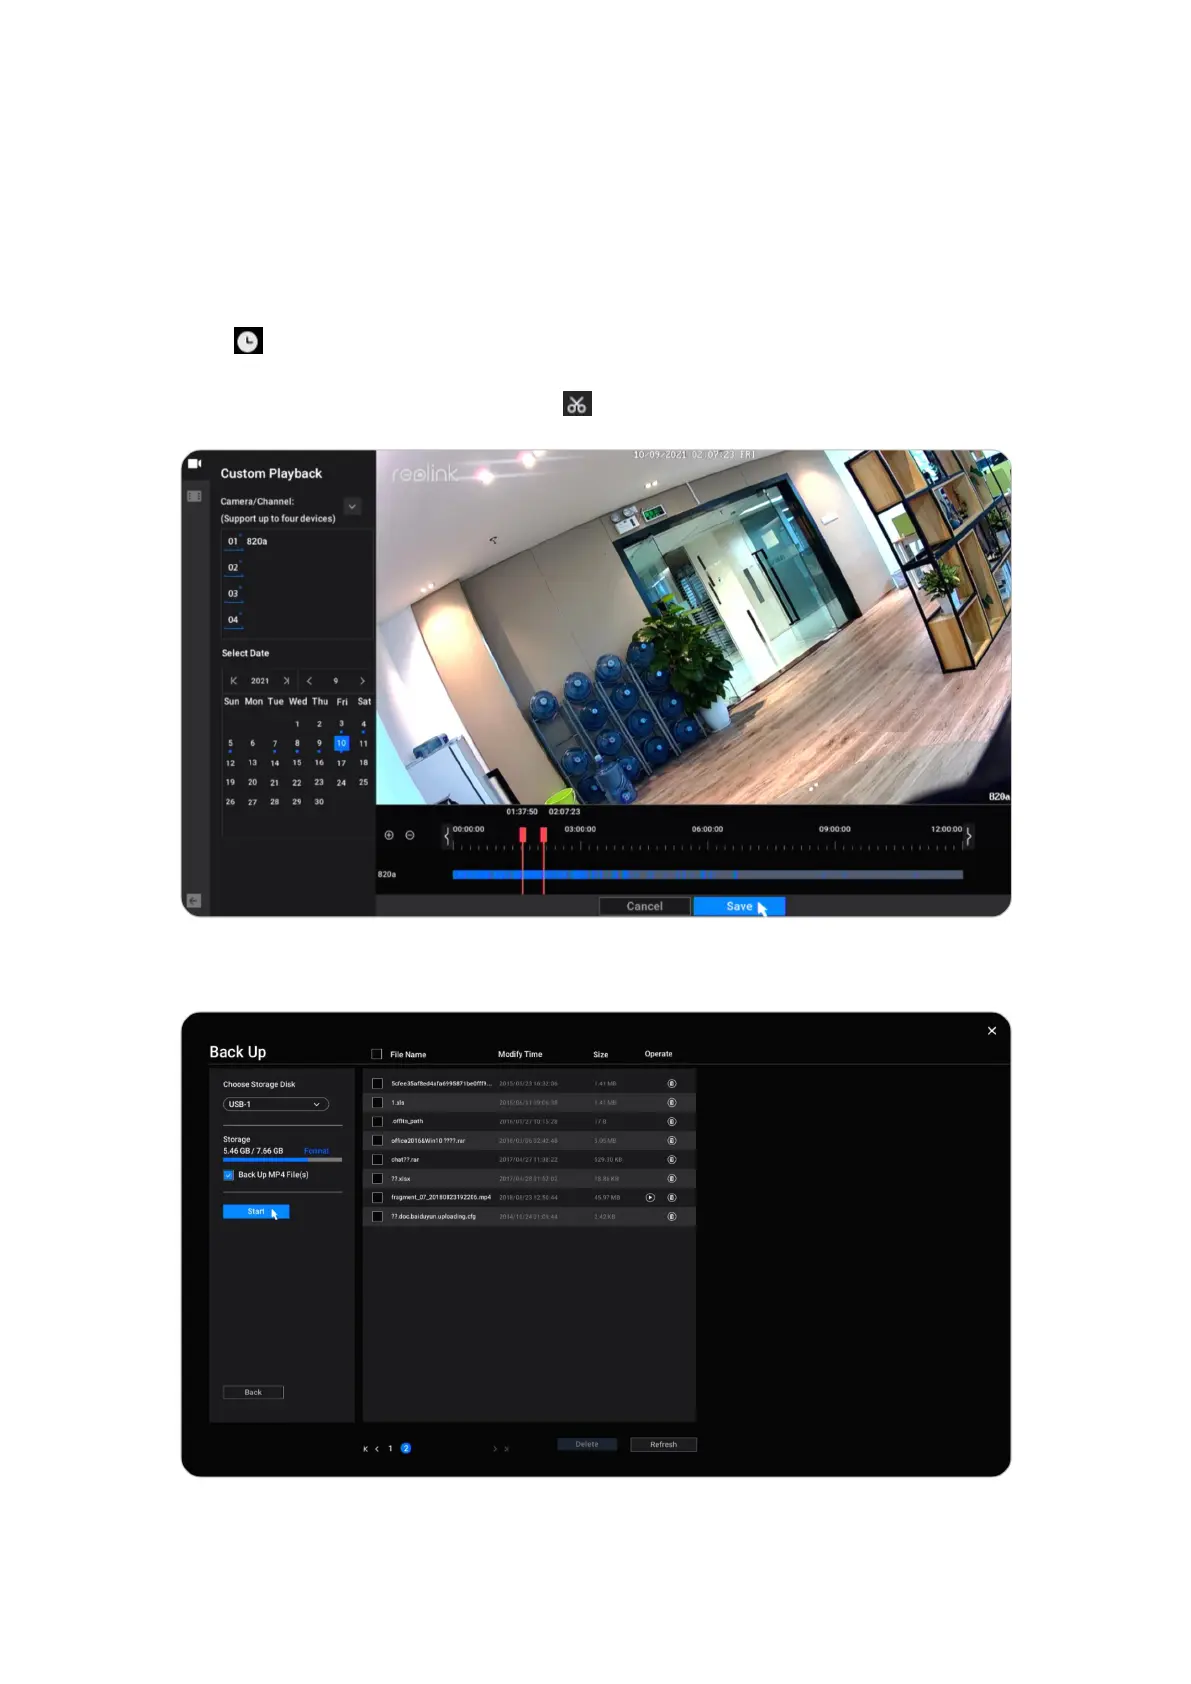Click the operate icon for 1.xls
Viewport: 1191px width, 1684px height.
pos(672,1103)
